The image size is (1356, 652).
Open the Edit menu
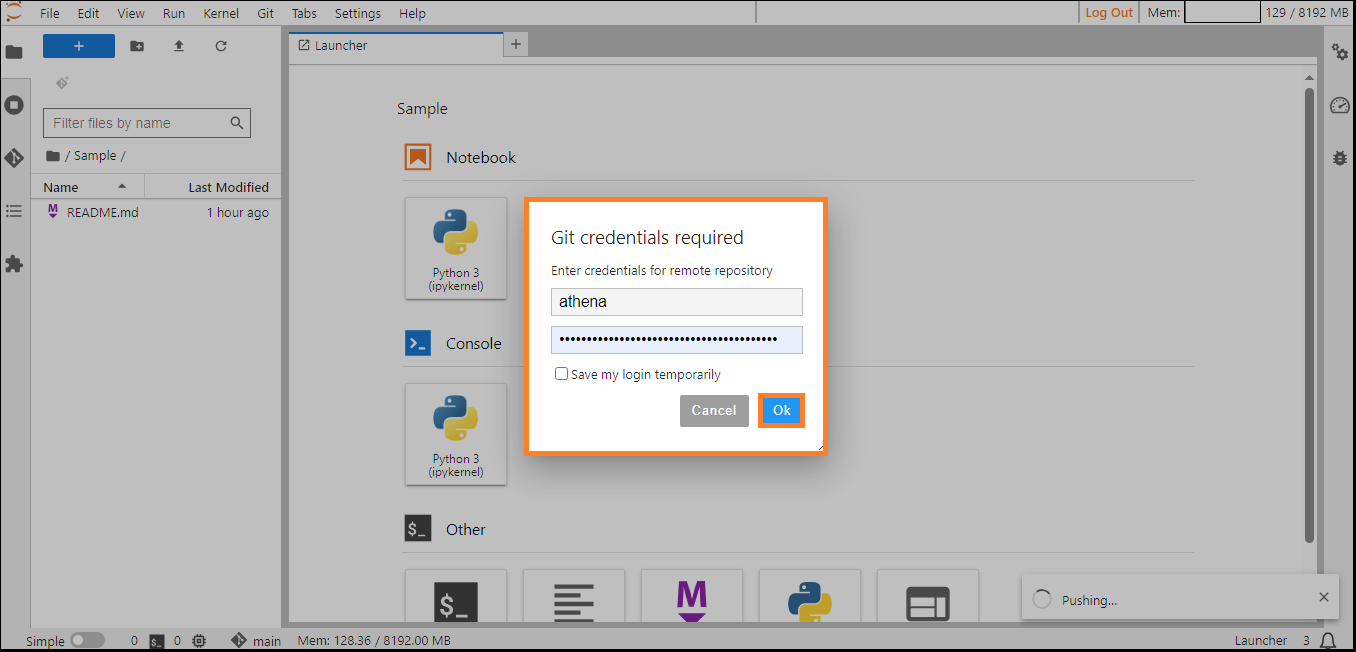(x=89, y=13)
